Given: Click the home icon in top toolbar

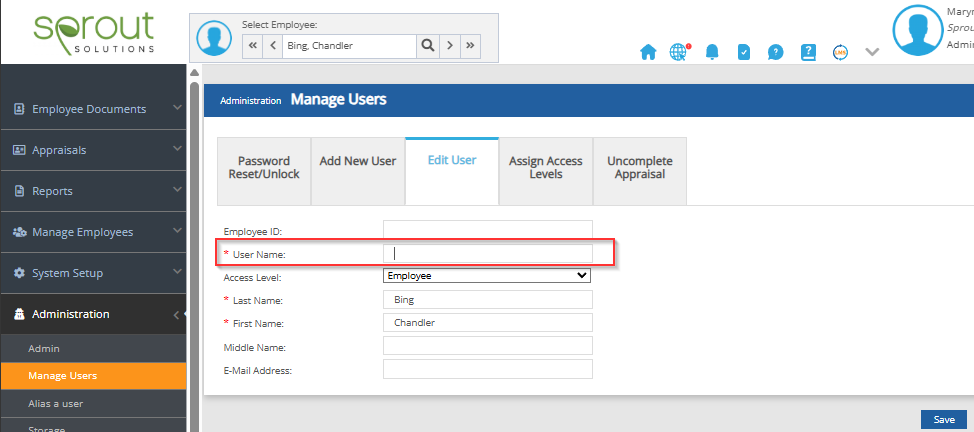Looking at the screenshot, I should tap(648, 52).
